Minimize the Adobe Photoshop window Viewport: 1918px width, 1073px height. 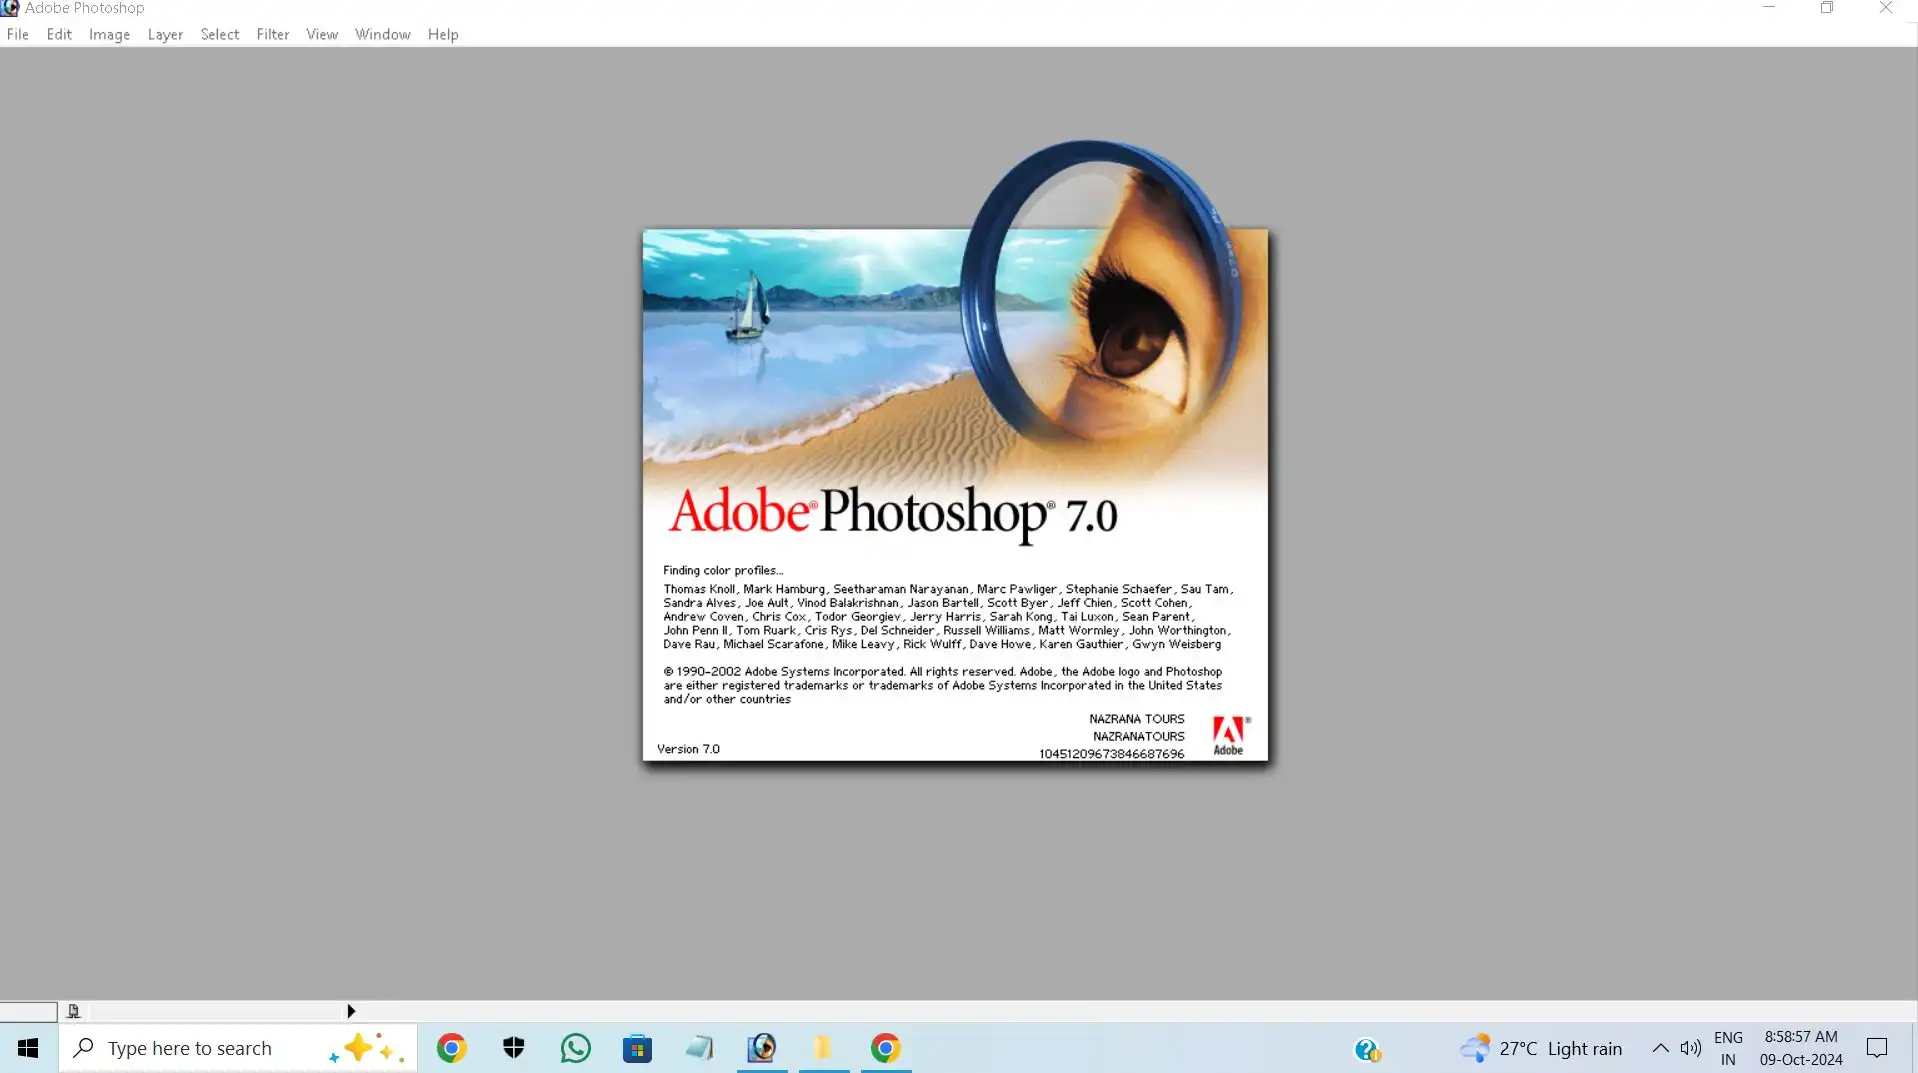point(1769,8)
